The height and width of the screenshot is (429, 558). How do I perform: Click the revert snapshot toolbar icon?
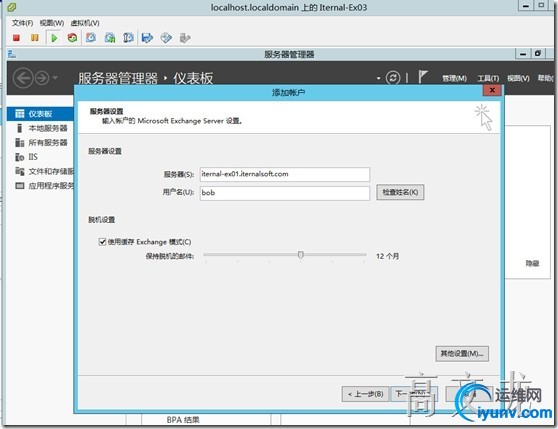click(x=110, y=38)
